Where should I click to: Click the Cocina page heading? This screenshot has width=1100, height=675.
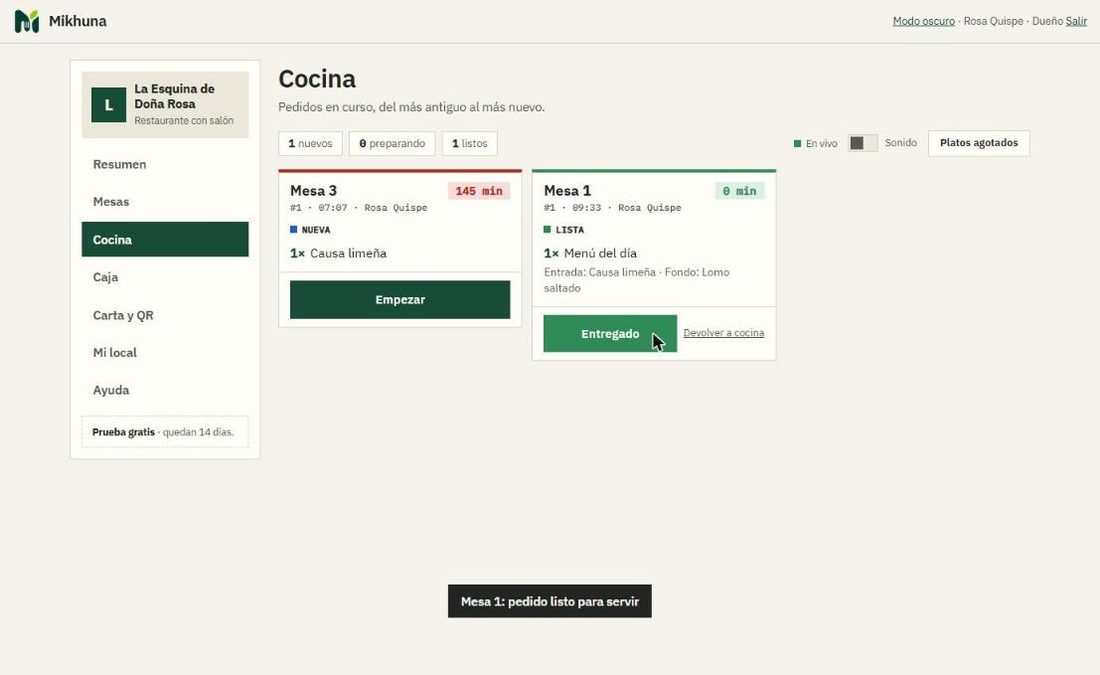(x=317, y=79)
